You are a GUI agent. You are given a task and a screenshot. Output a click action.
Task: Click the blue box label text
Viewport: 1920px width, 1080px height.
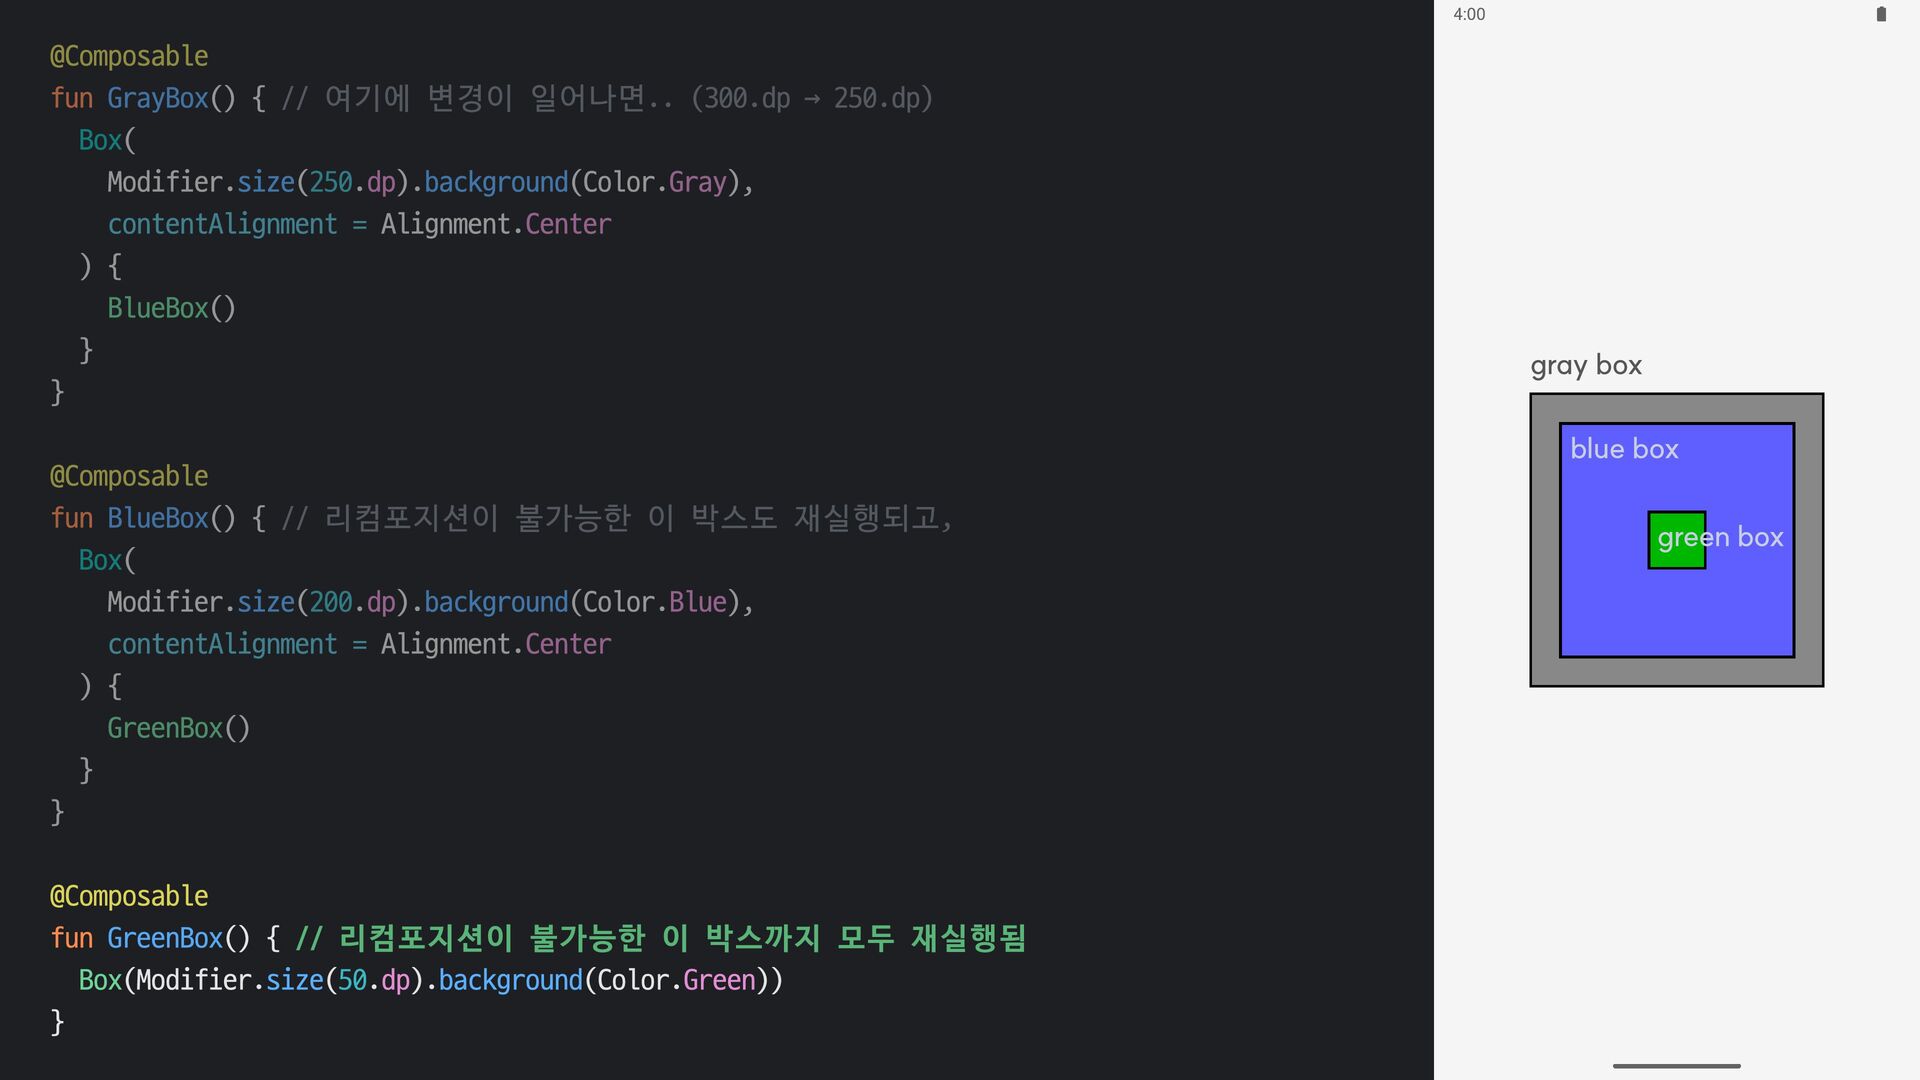[x=1624, y=449]
